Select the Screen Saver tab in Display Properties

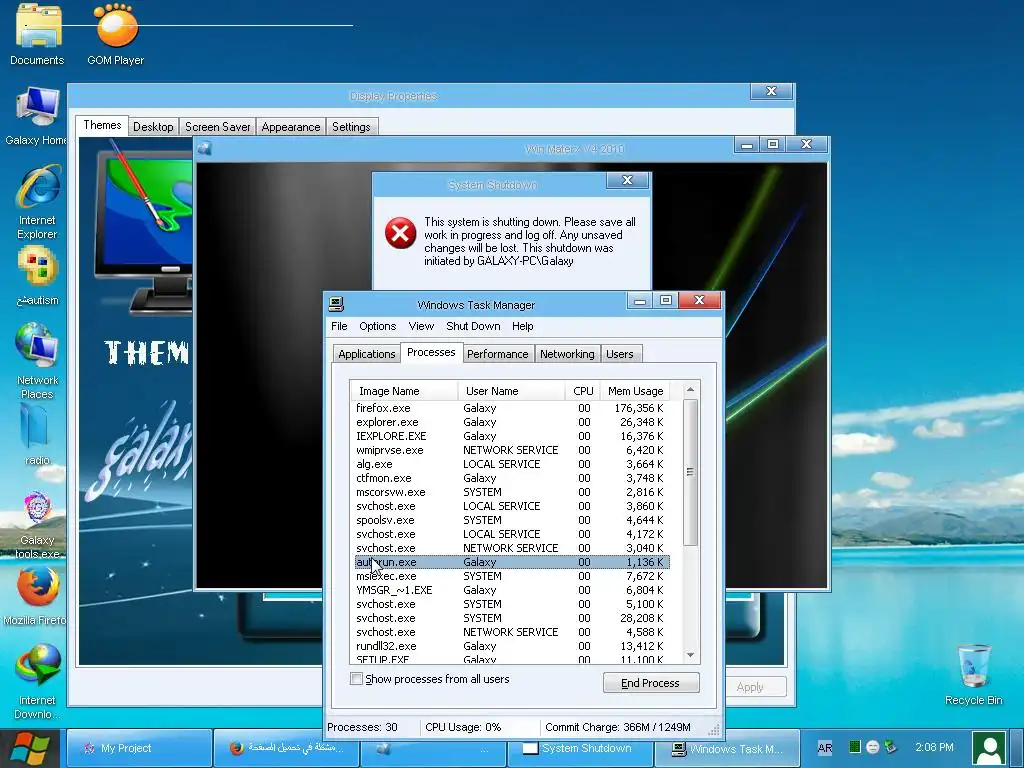[x=217, y=127]
